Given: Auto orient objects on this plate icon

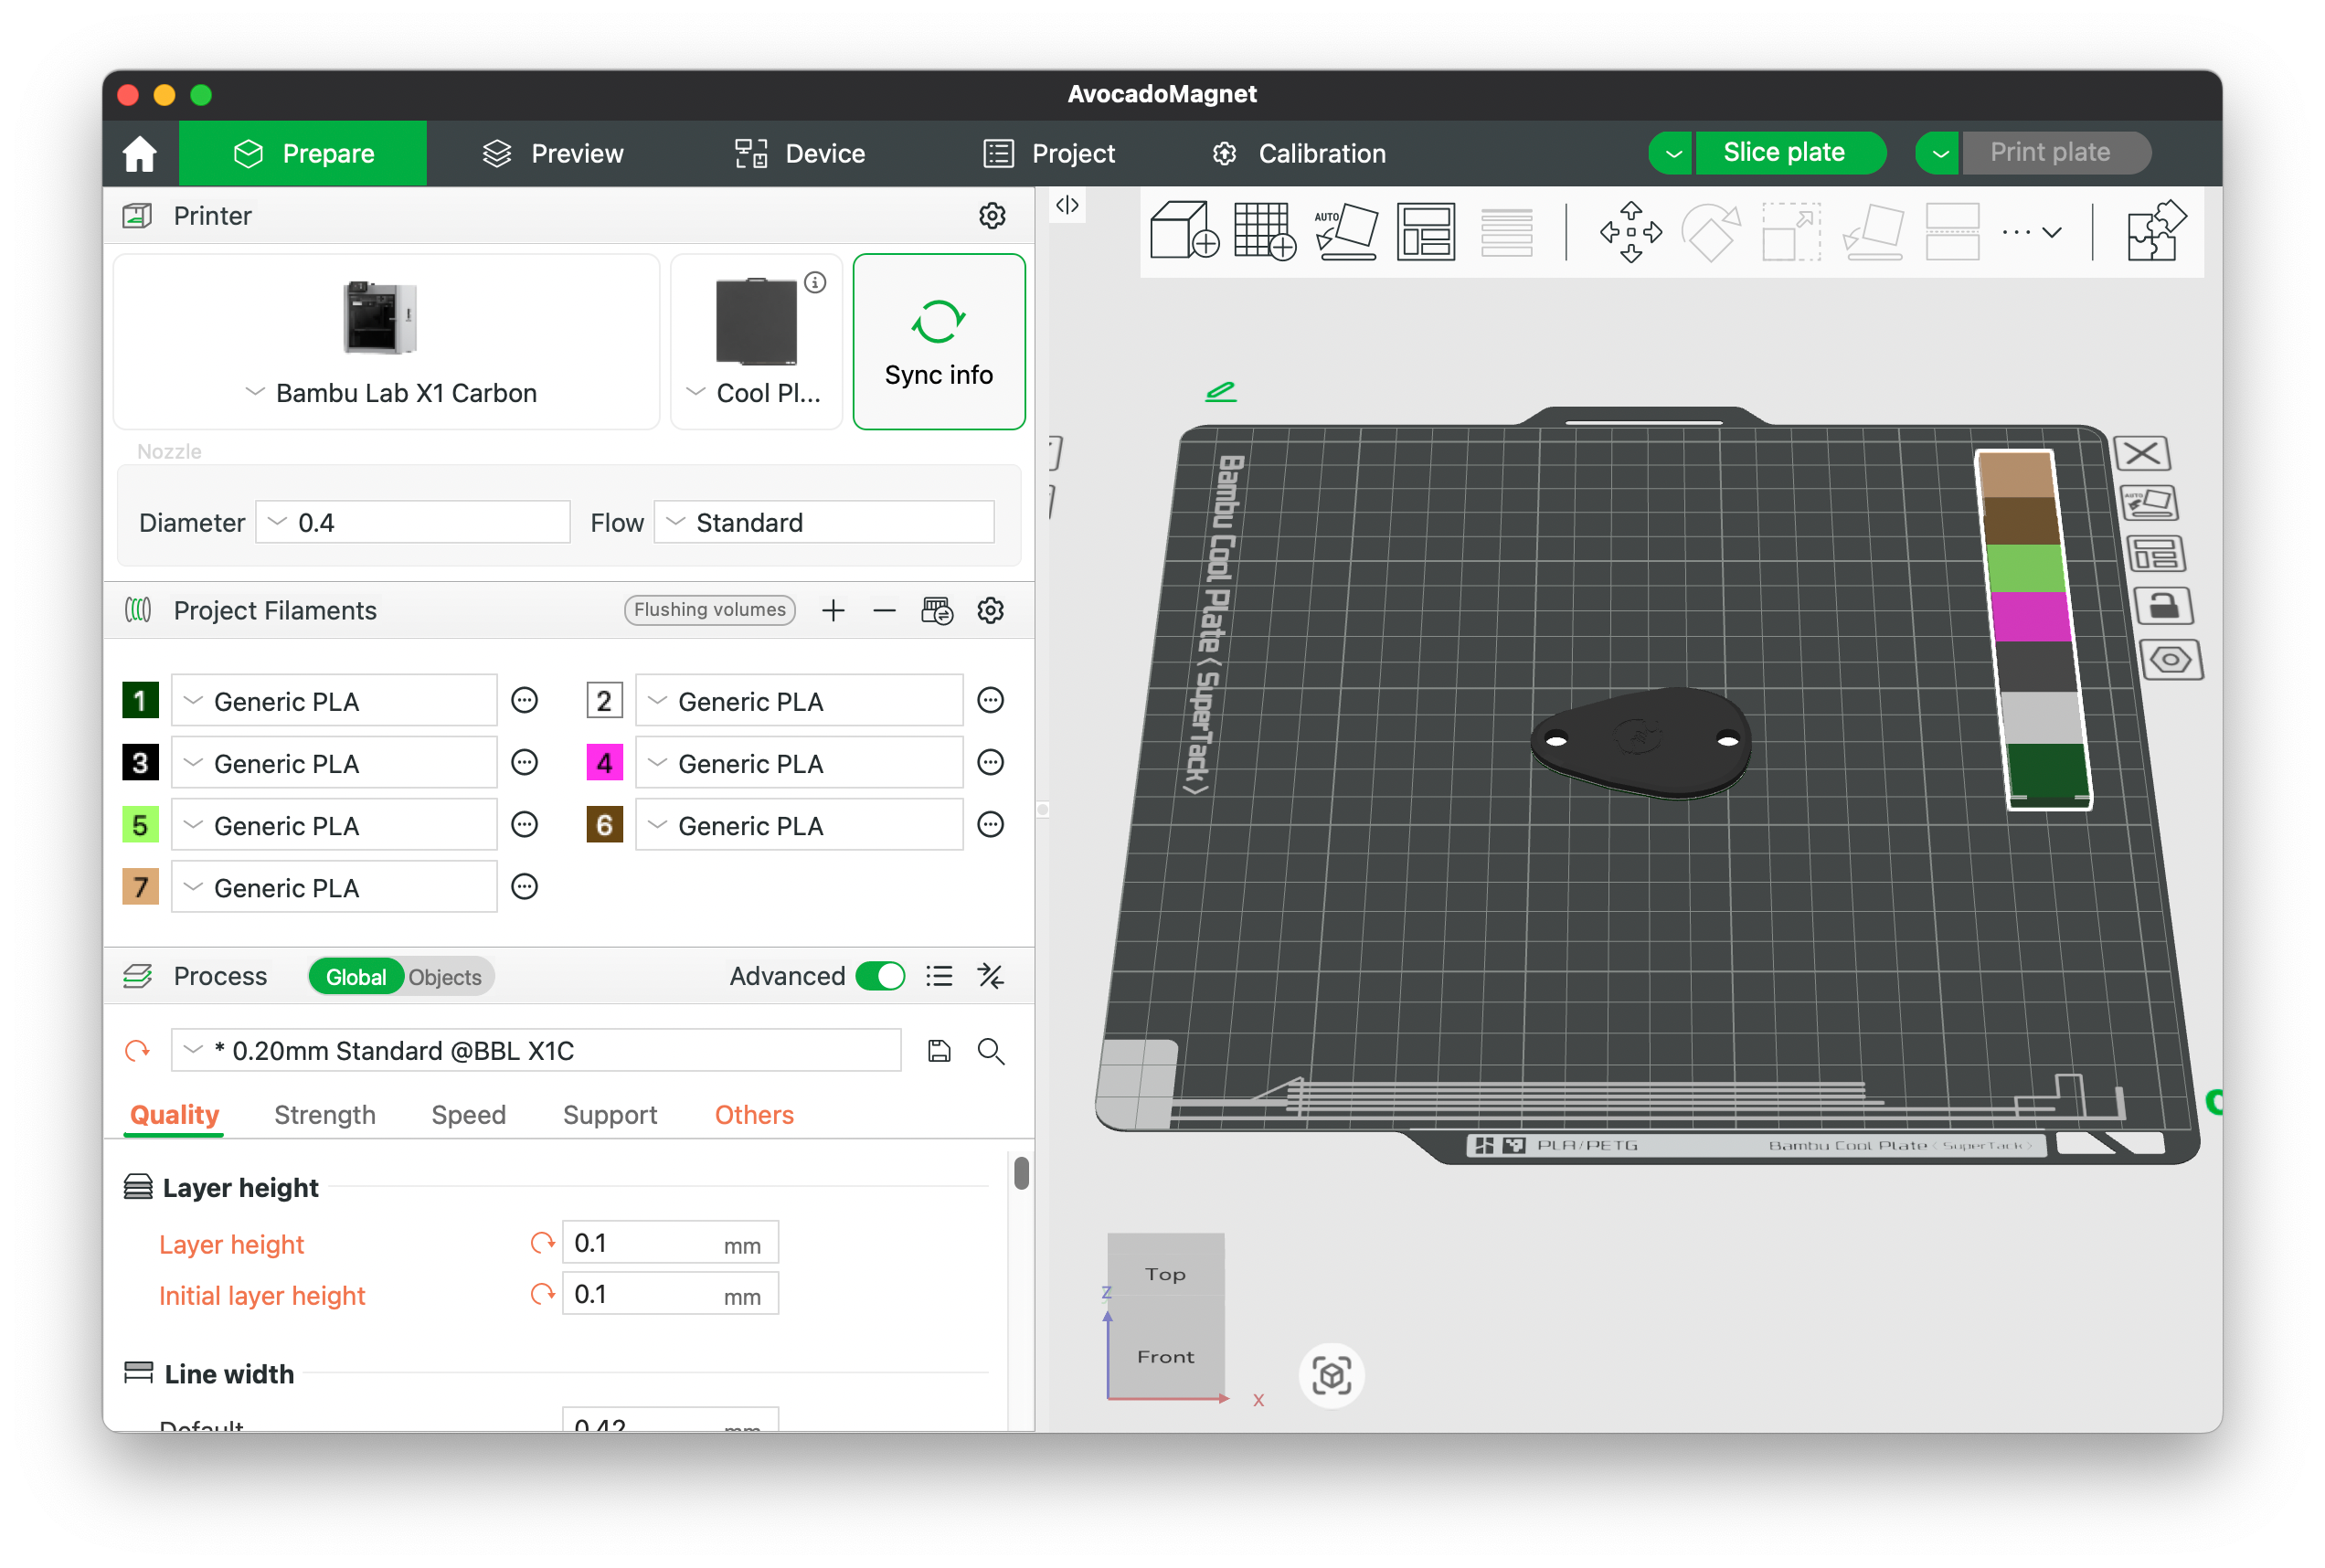Looking at the screenshot, I should [2148, 503].
